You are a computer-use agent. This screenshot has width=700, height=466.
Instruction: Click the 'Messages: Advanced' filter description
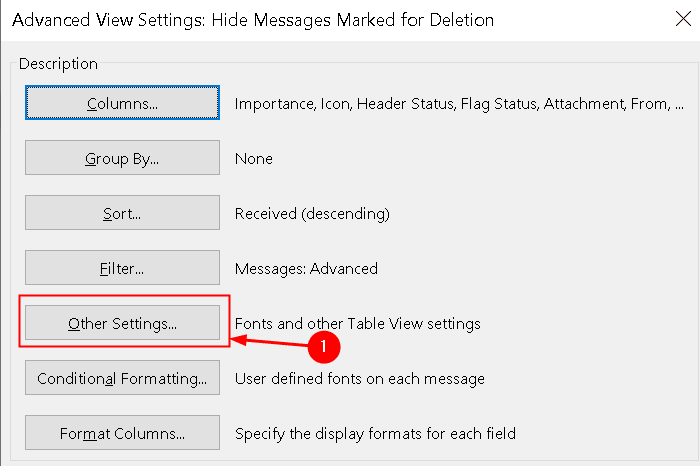(x=306, y=269)
